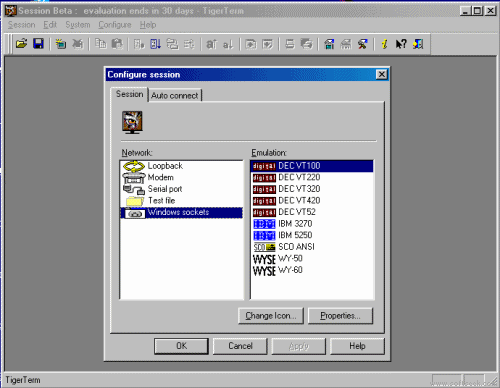Select Test file in Network list
This screenshot has width=500, height=388.
(181, 201)
